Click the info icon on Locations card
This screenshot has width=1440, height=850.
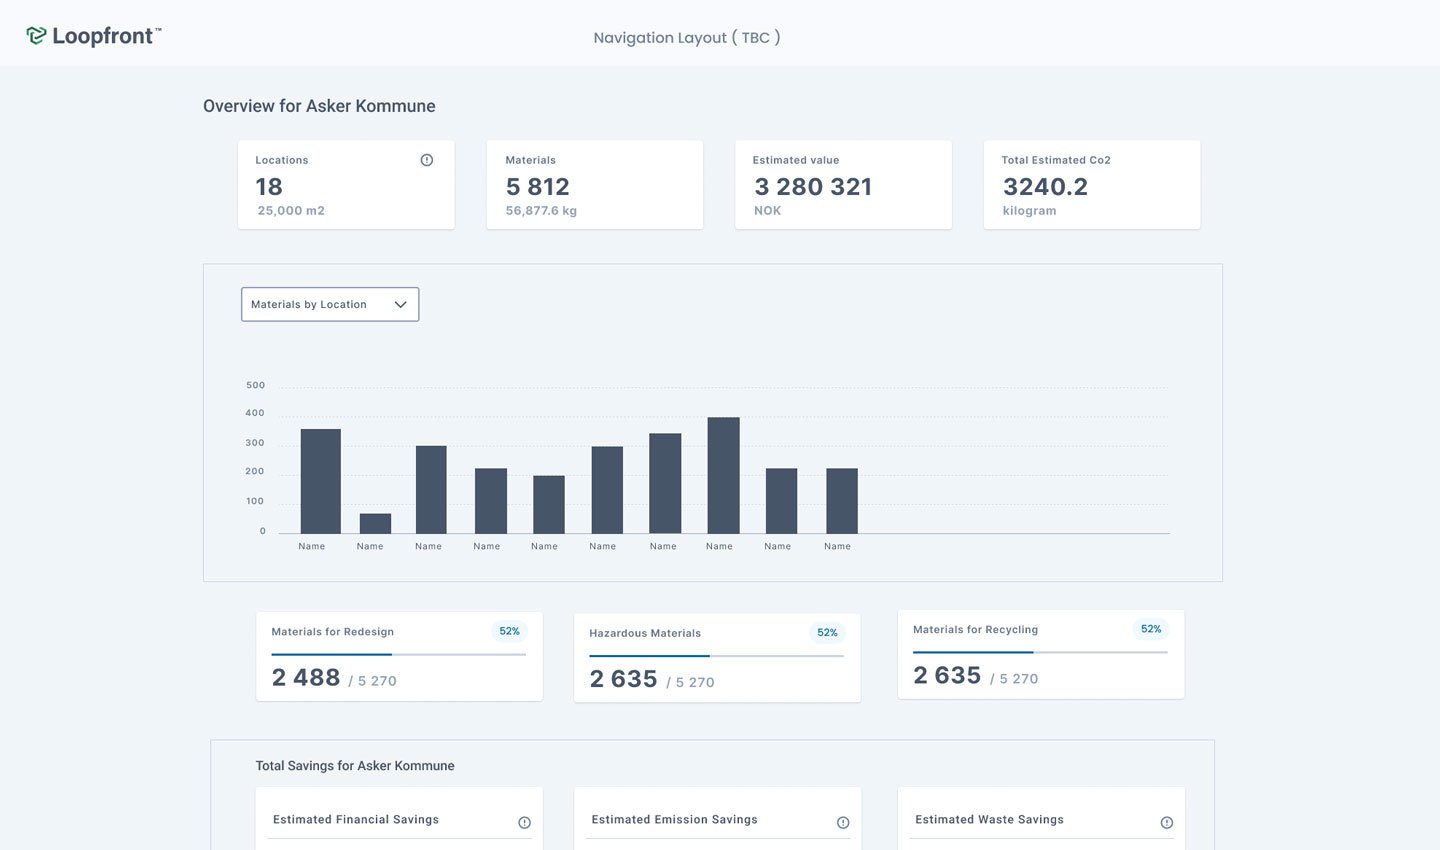(x=427, y=160)
